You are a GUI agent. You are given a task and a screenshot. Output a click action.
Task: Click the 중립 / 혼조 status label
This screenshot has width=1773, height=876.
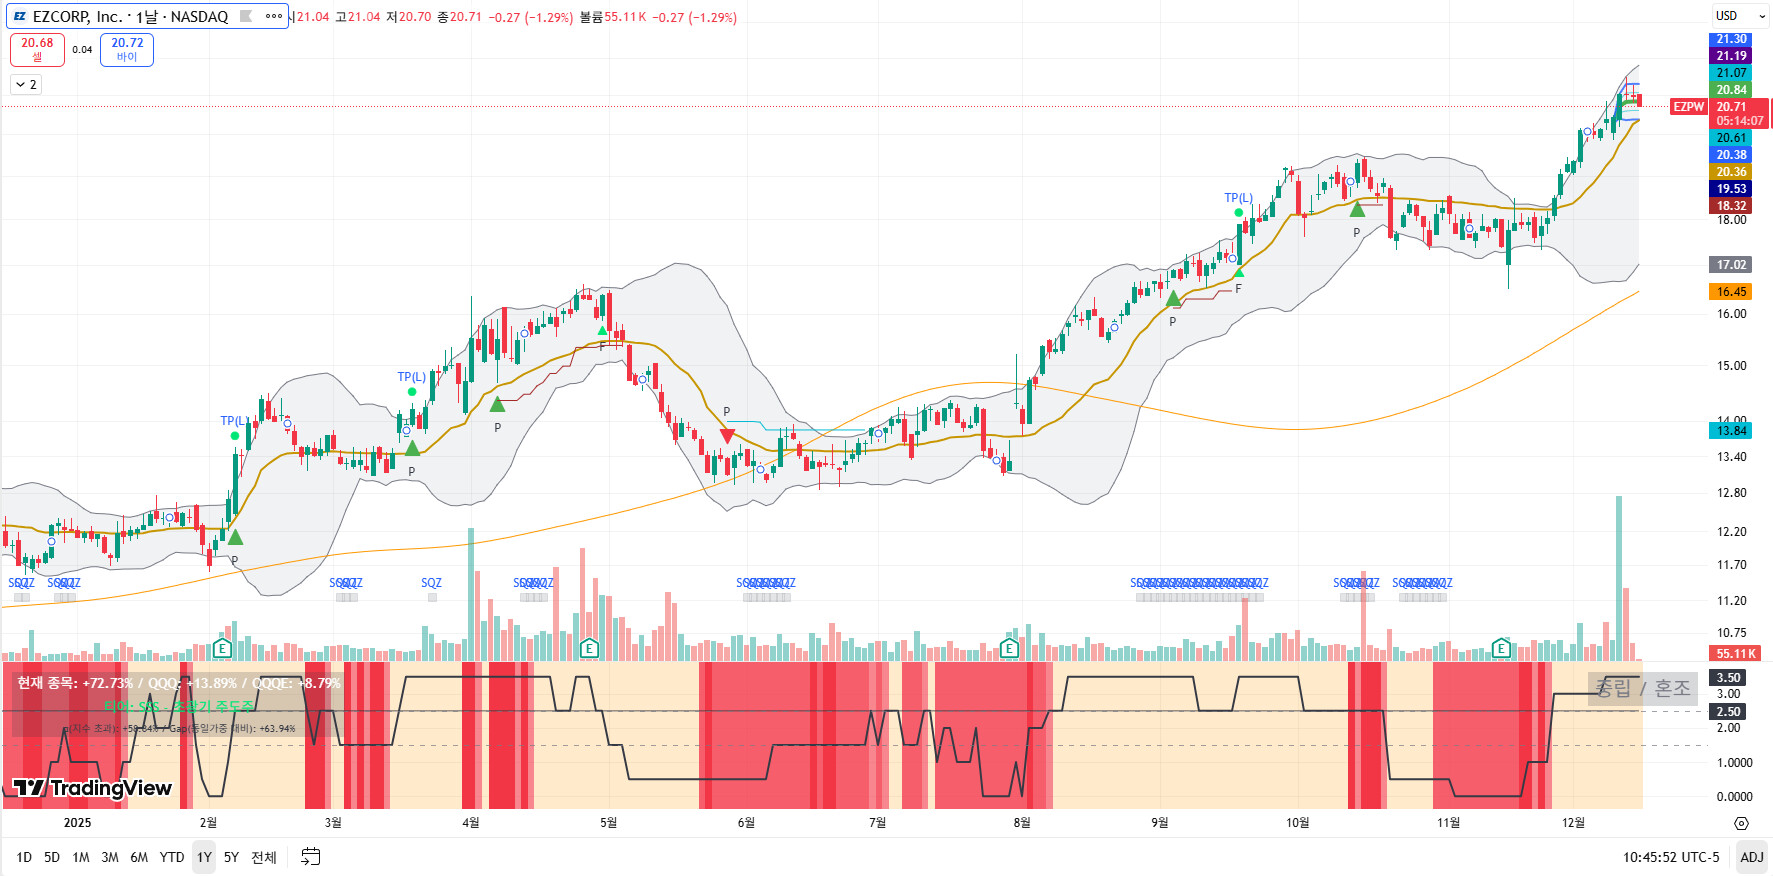click(x=1643, y=688)
